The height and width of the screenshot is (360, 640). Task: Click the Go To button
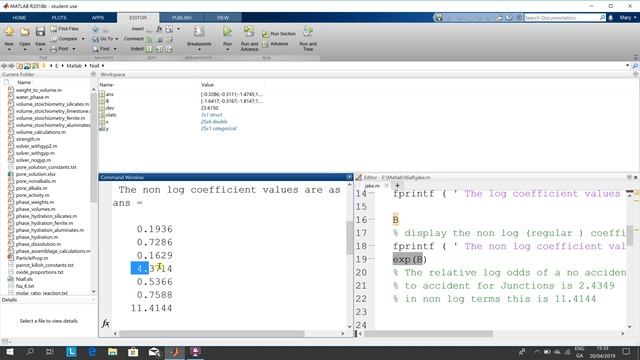(103, 39)
